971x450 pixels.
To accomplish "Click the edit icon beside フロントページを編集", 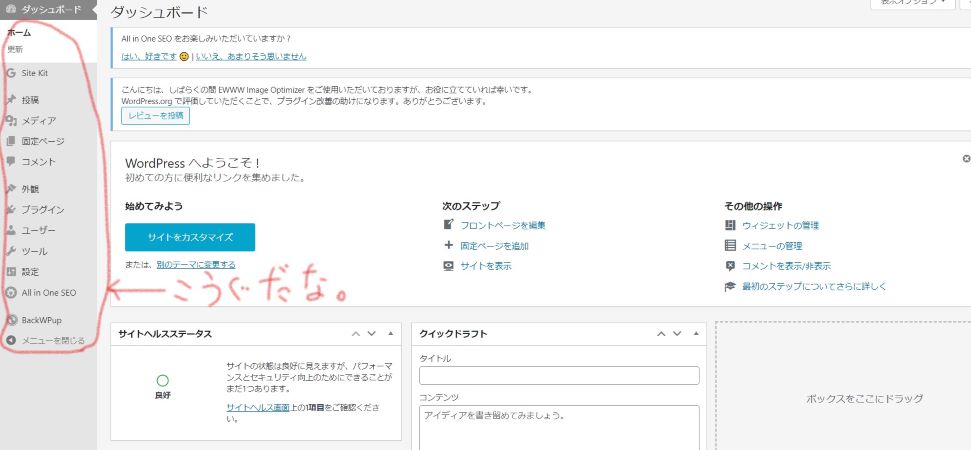I will click(449, 225).
